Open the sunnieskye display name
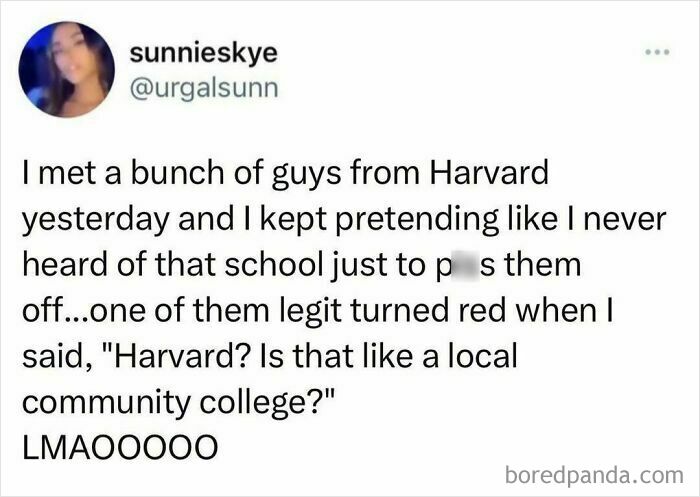Image resolution: width=700 pixels, height=497 pixels. 204,54
